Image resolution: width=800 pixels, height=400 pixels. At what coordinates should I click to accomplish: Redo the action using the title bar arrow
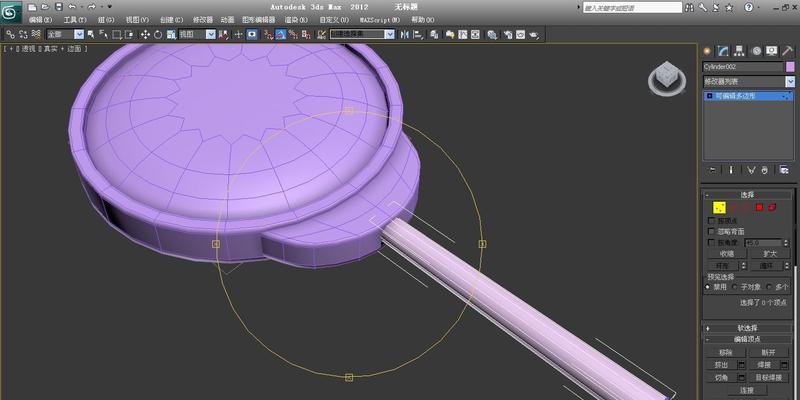[91, 7]
